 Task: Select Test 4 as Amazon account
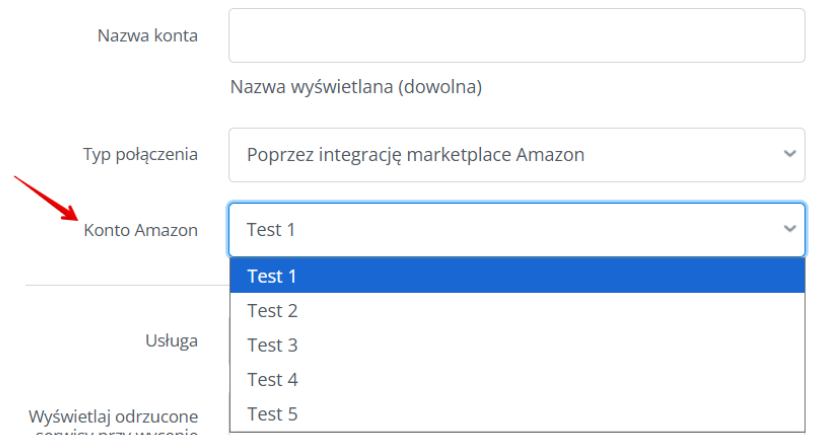pos(516,380)
